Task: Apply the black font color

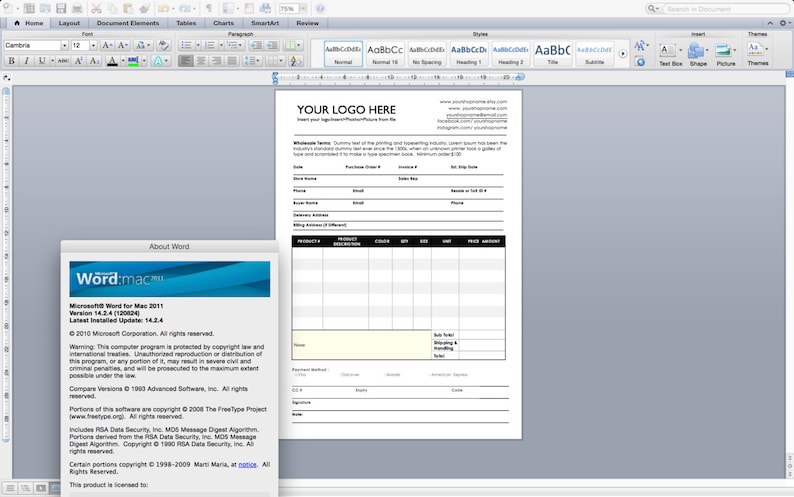Action: click(x=112, y=61)
